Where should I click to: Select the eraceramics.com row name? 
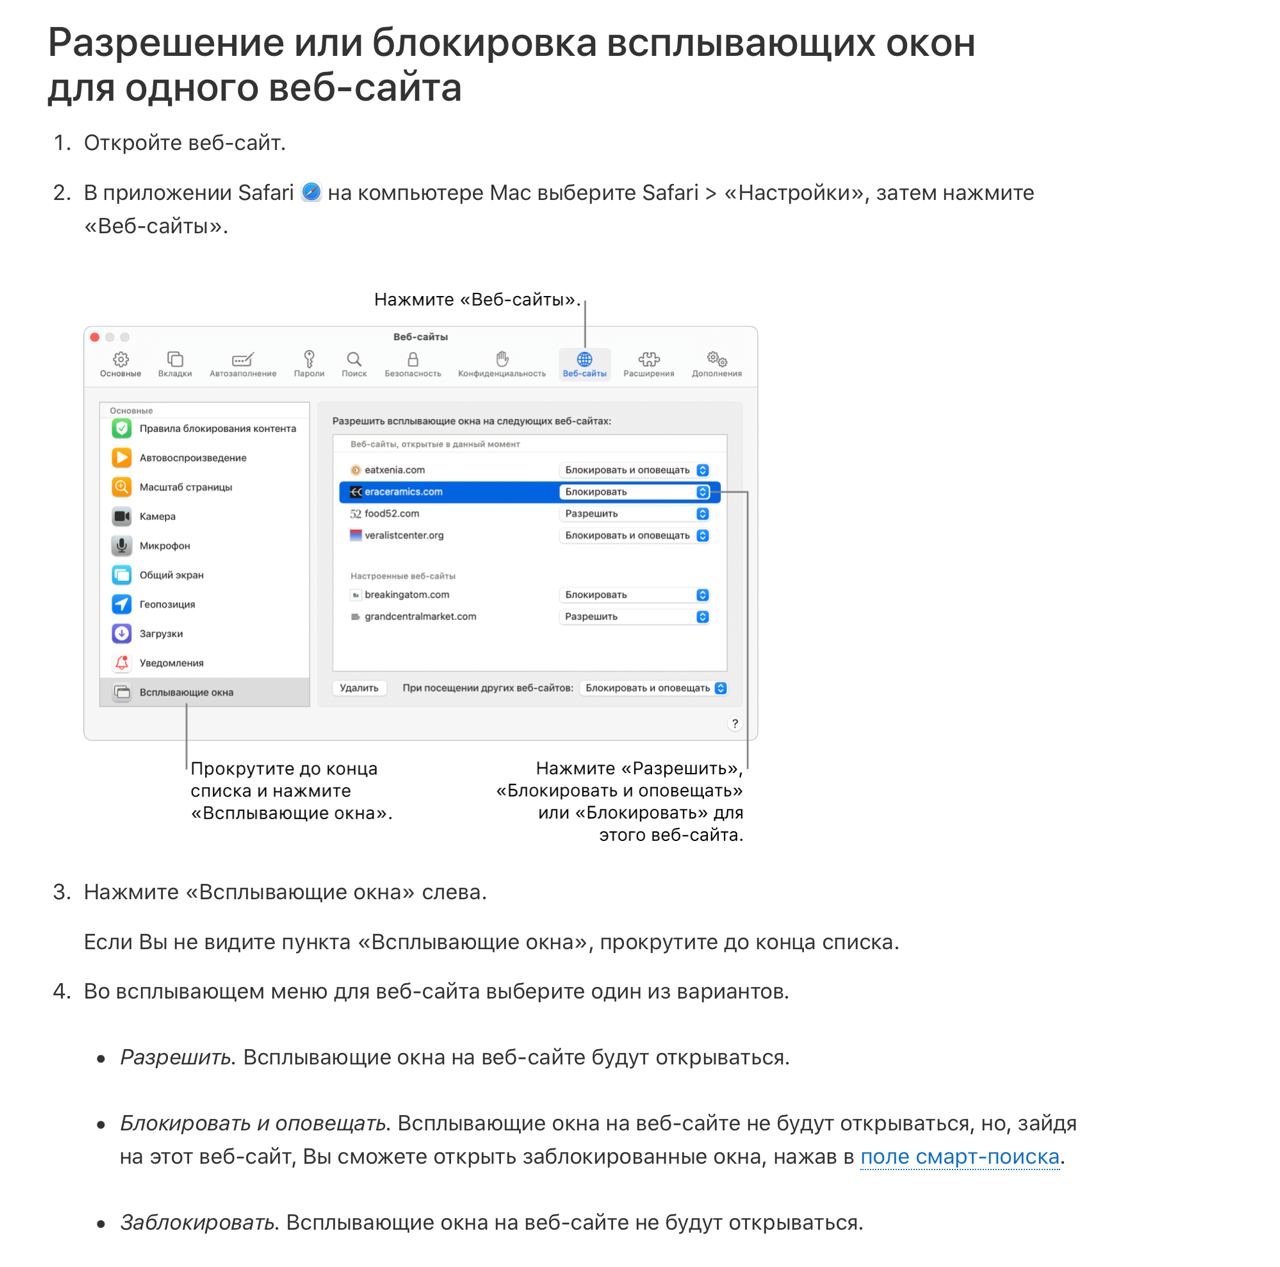[403, 492]
